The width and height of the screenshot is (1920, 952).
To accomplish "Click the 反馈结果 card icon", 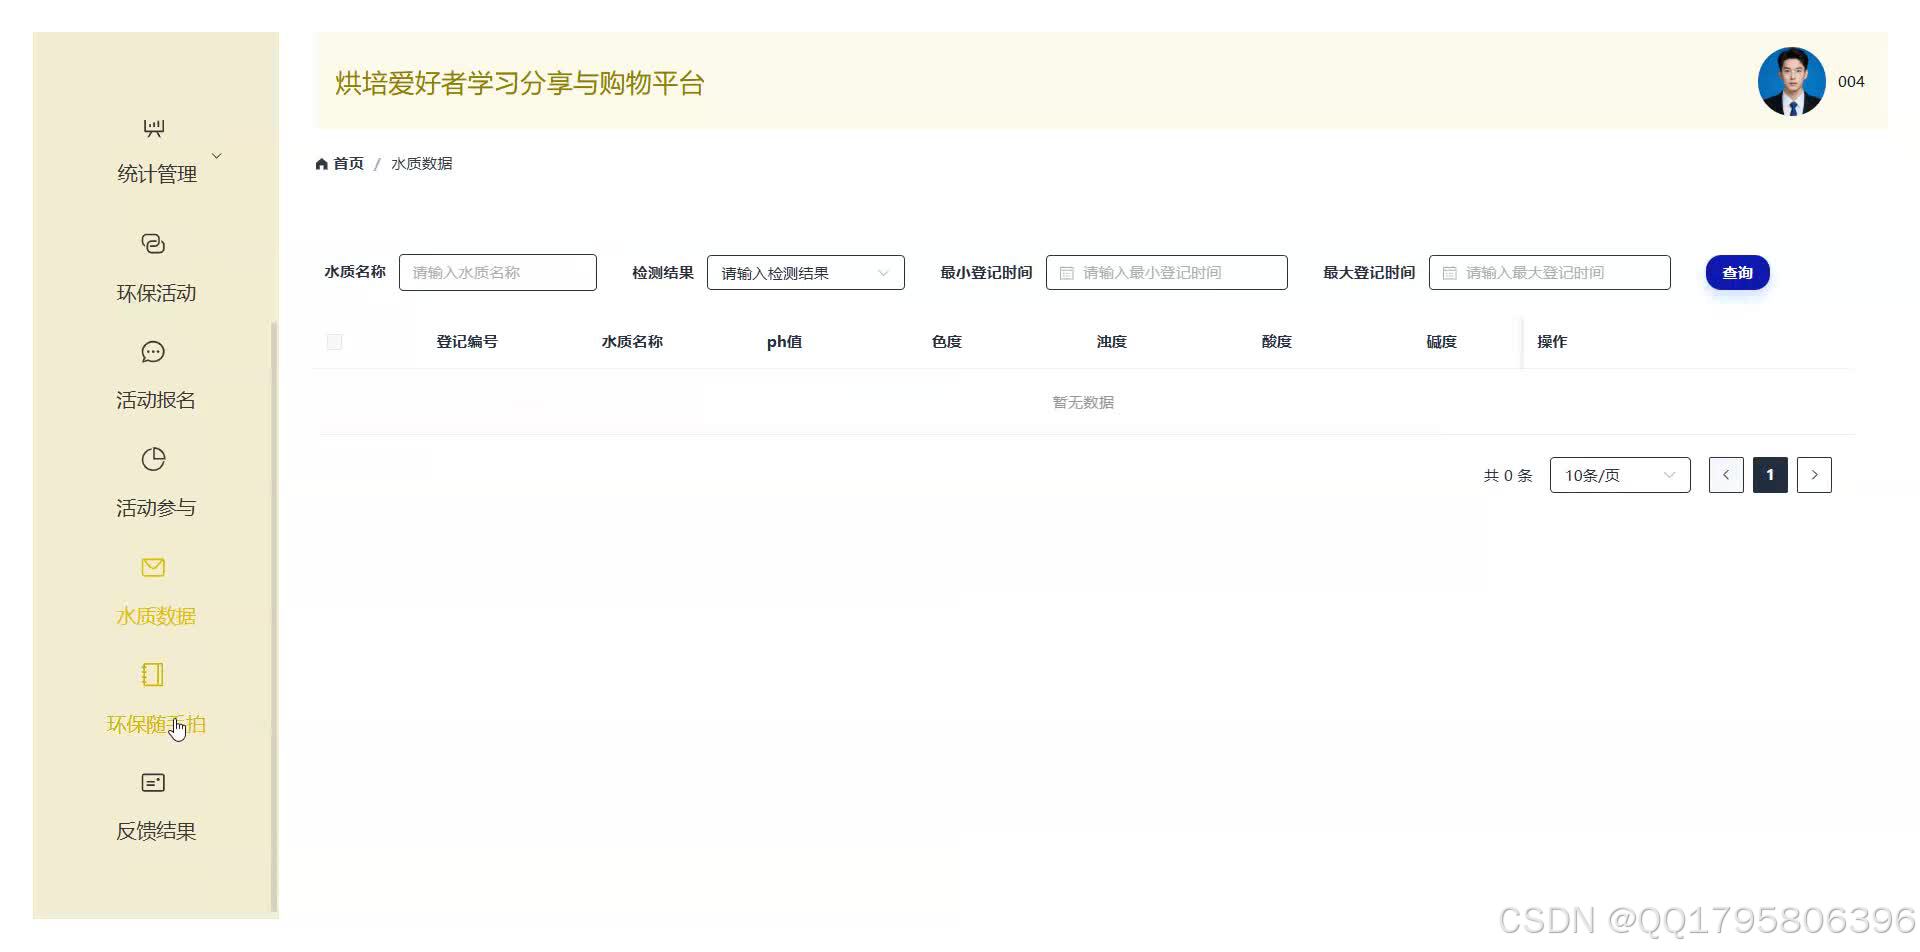I will (x=153, y=783).
